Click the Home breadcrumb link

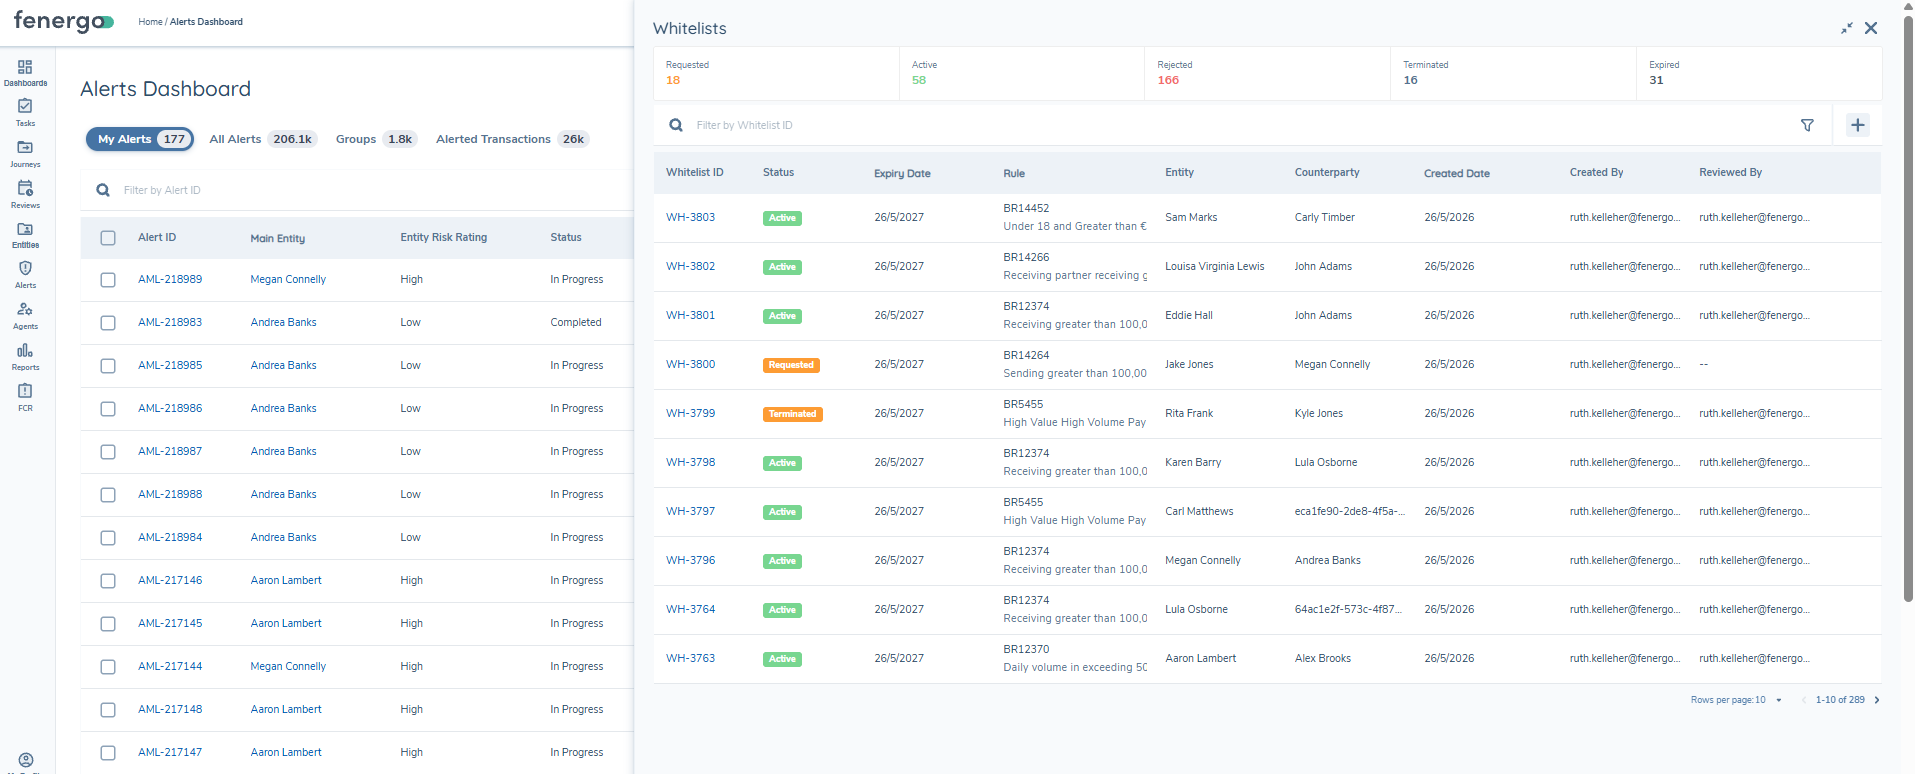(x=150, y=21)
